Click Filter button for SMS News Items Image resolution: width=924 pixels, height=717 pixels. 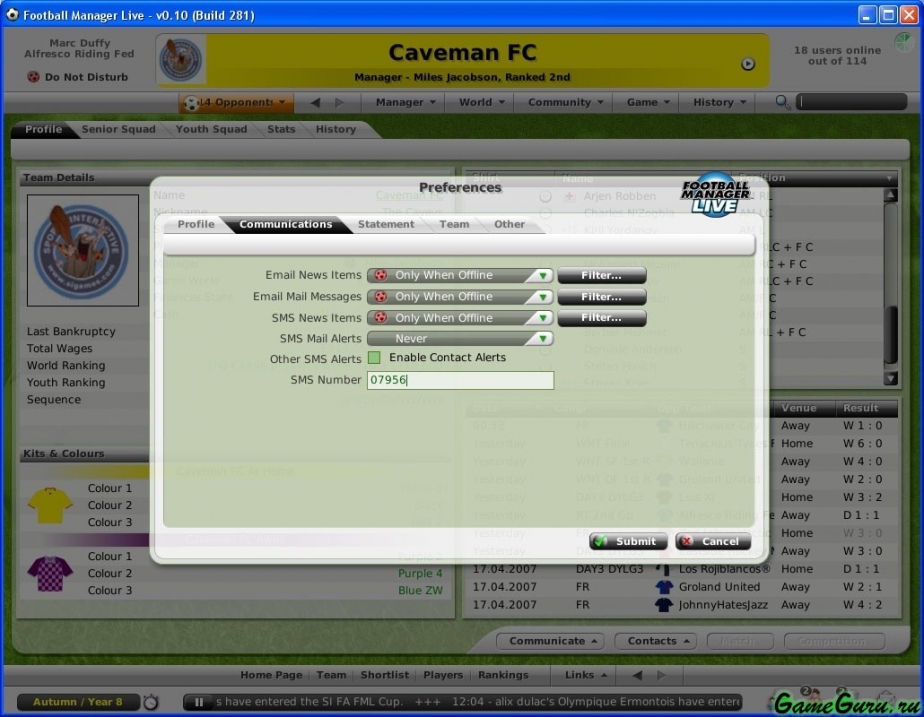[602, 318]
